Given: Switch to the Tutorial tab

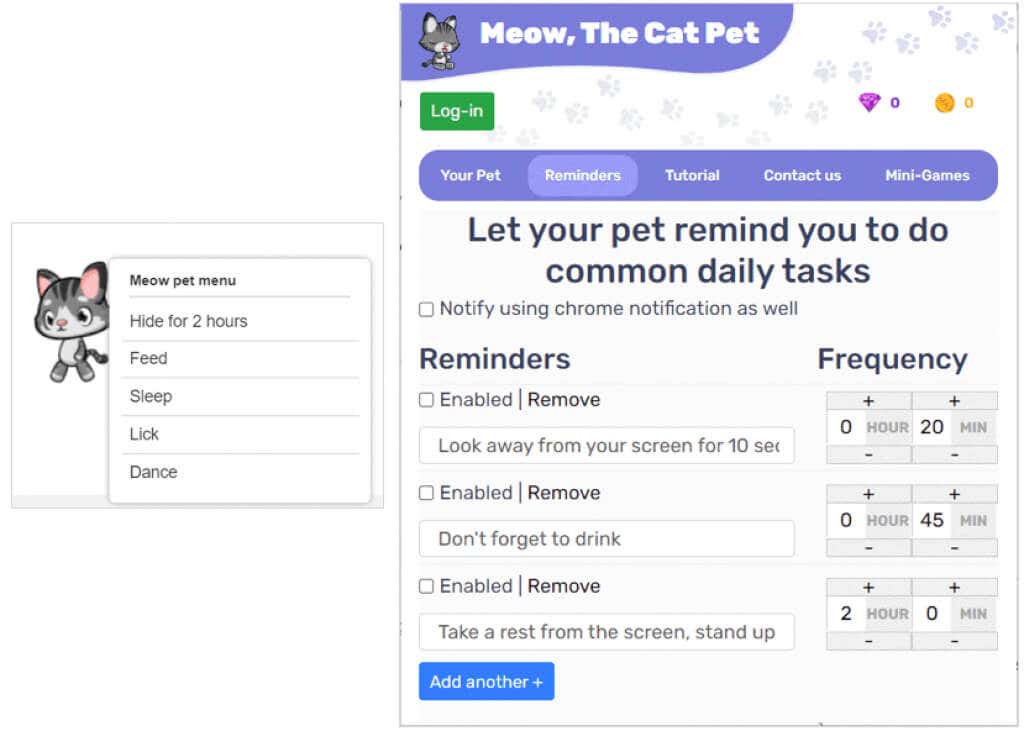Looking at the screenshot, I should pos(692,175).
